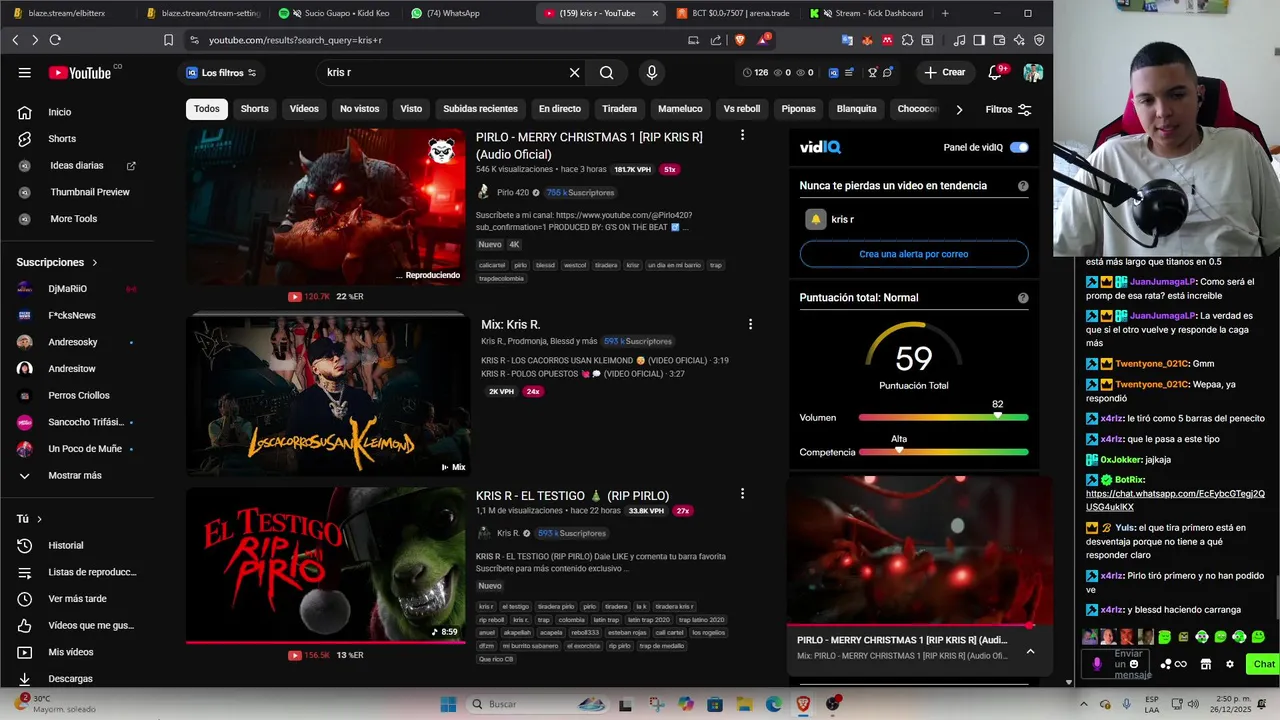
Task: Open the Mix: Kris R. thumbnail
Action: [x=326, y=395]
